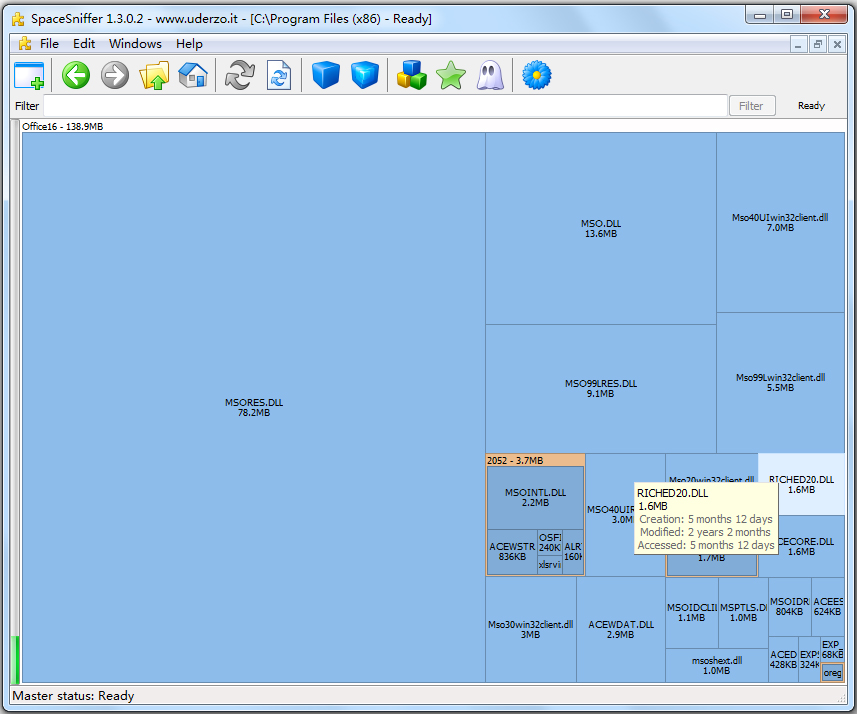Toggle the ghost free space icon
The height and width of the screenshot is (714, 857).
click(x=490, y=75)
